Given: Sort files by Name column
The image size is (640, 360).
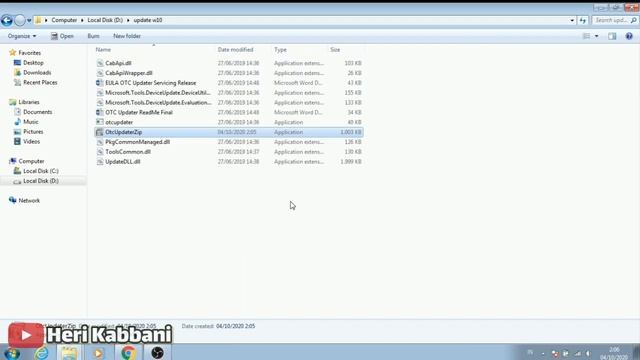Looking at the screenshot, I should click(103, 49).
